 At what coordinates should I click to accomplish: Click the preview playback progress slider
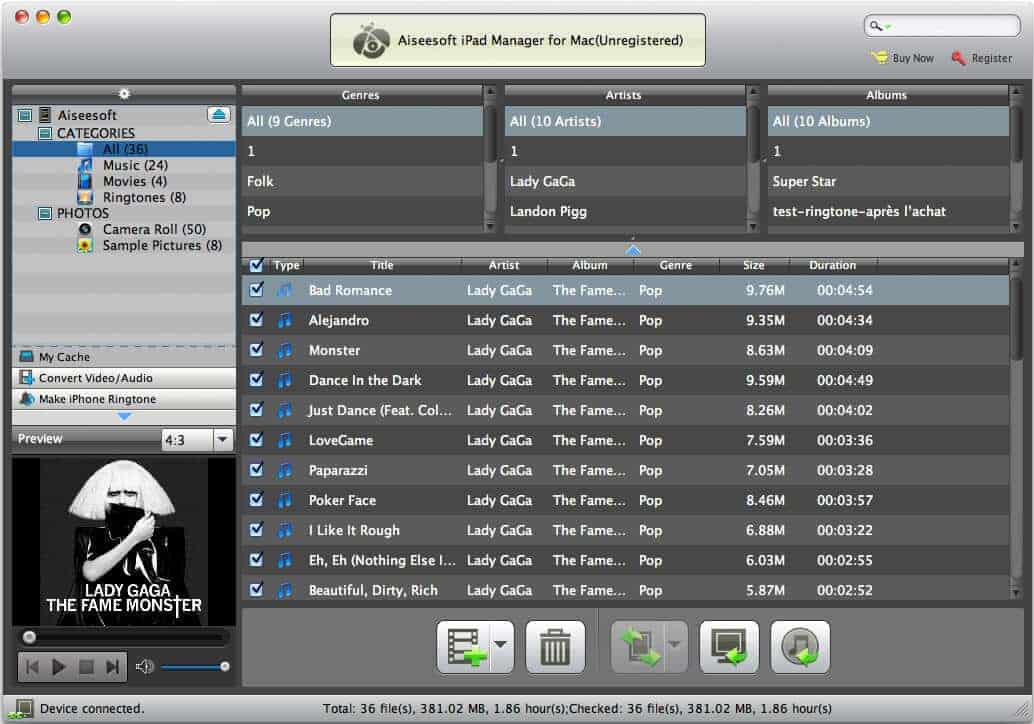[125, 637]
